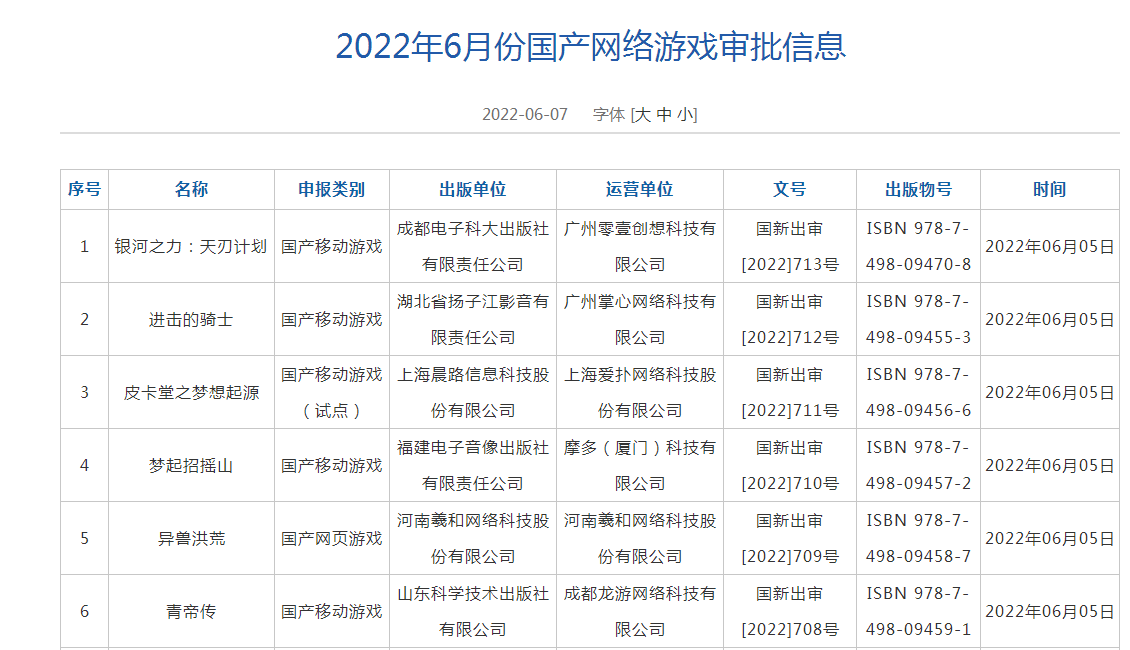Click the 出版物号 column header
The image size is (1130, 650).
pyautogui.click(x=918, y=189)
